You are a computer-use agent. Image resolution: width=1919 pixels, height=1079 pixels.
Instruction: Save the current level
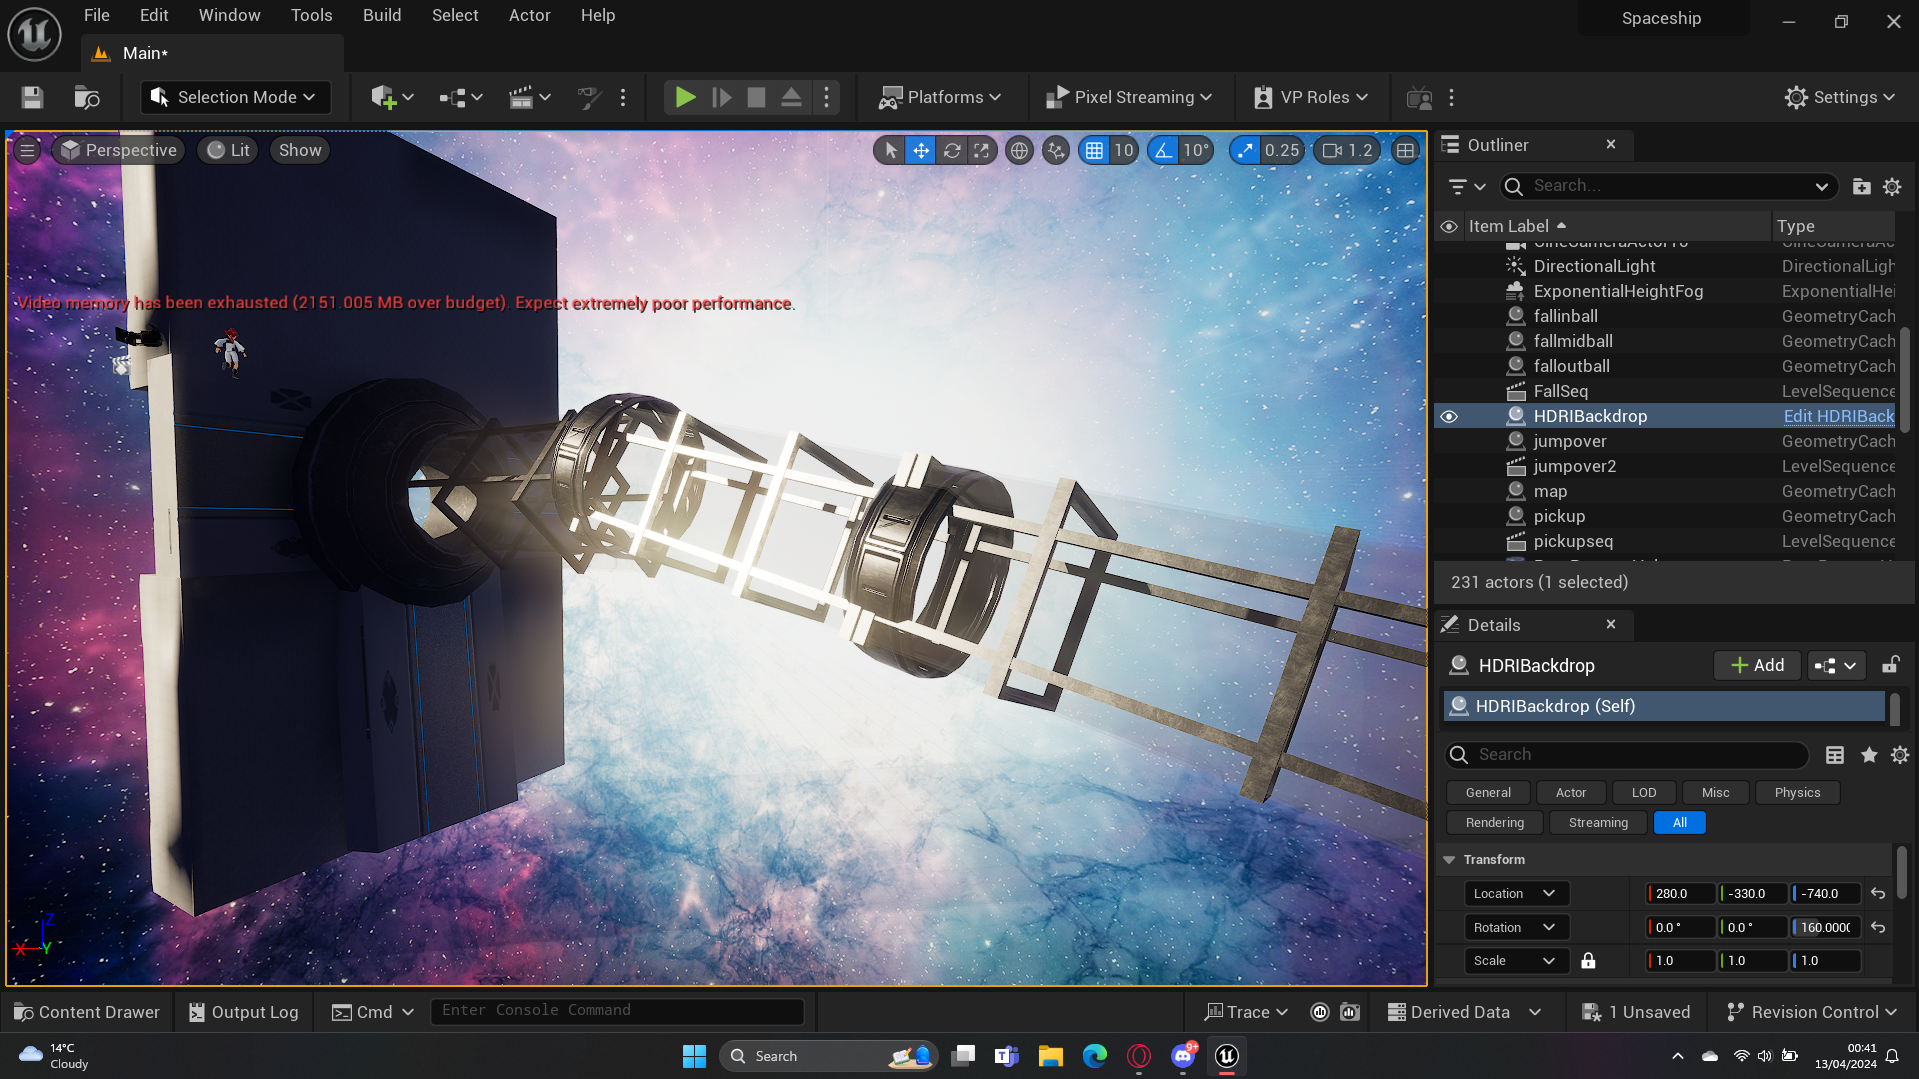point(32,97)
